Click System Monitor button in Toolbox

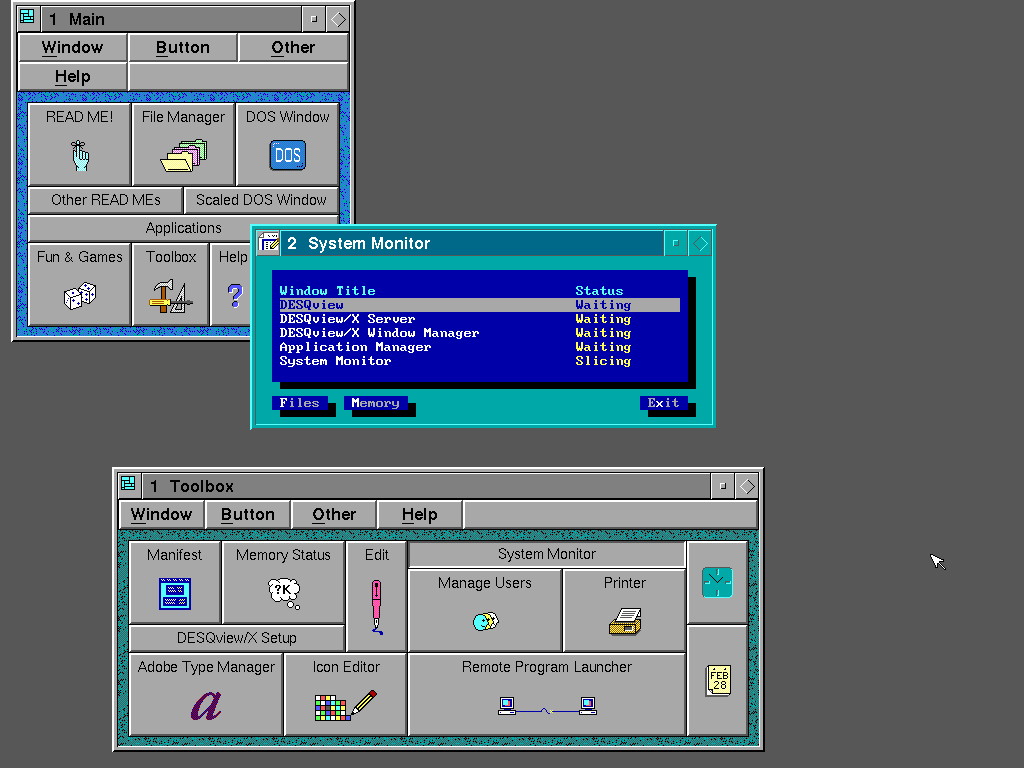tap(547, 554)
